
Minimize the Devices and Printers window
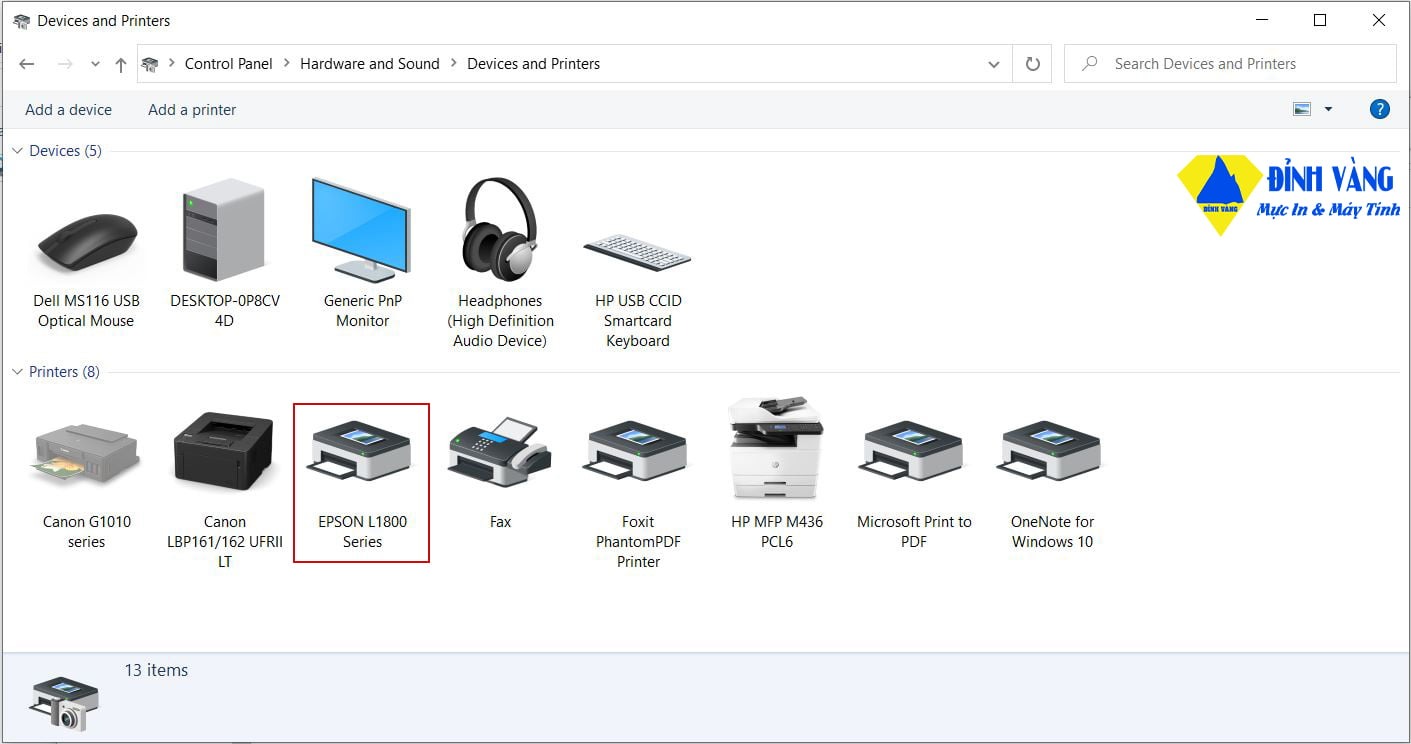click(1262, 21)
